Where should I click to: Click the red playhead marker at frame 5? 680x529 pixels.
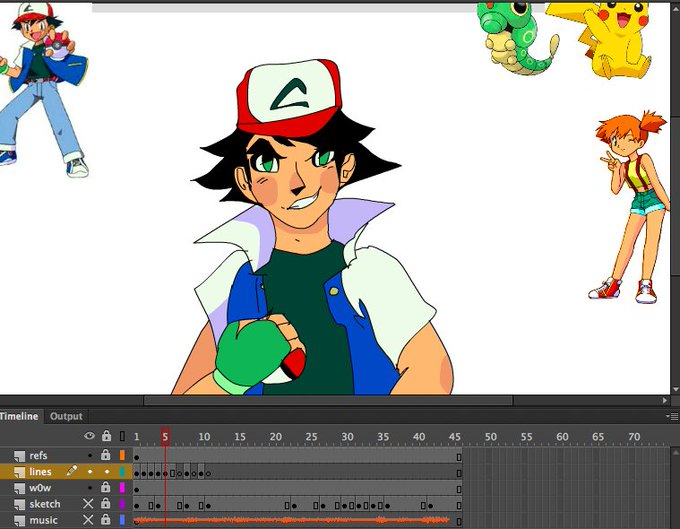point(165,436)
